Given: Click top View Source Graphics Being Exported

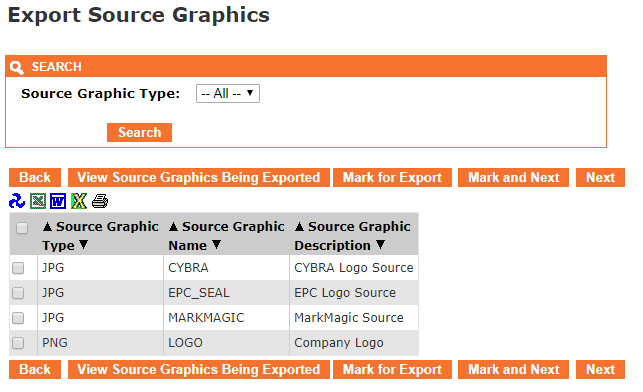Looking at the screenshot, I should coord(199,178).
